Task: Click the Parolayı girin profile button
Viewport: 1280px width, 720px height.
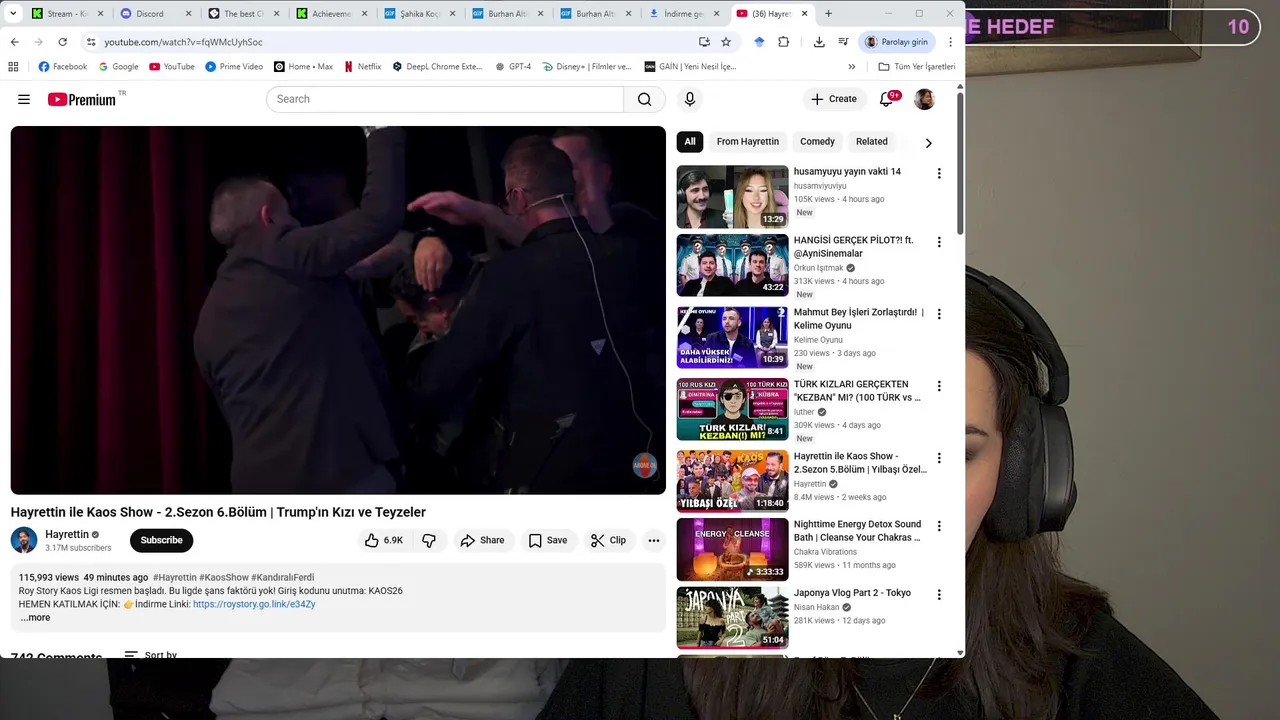Action: (897, 42)
